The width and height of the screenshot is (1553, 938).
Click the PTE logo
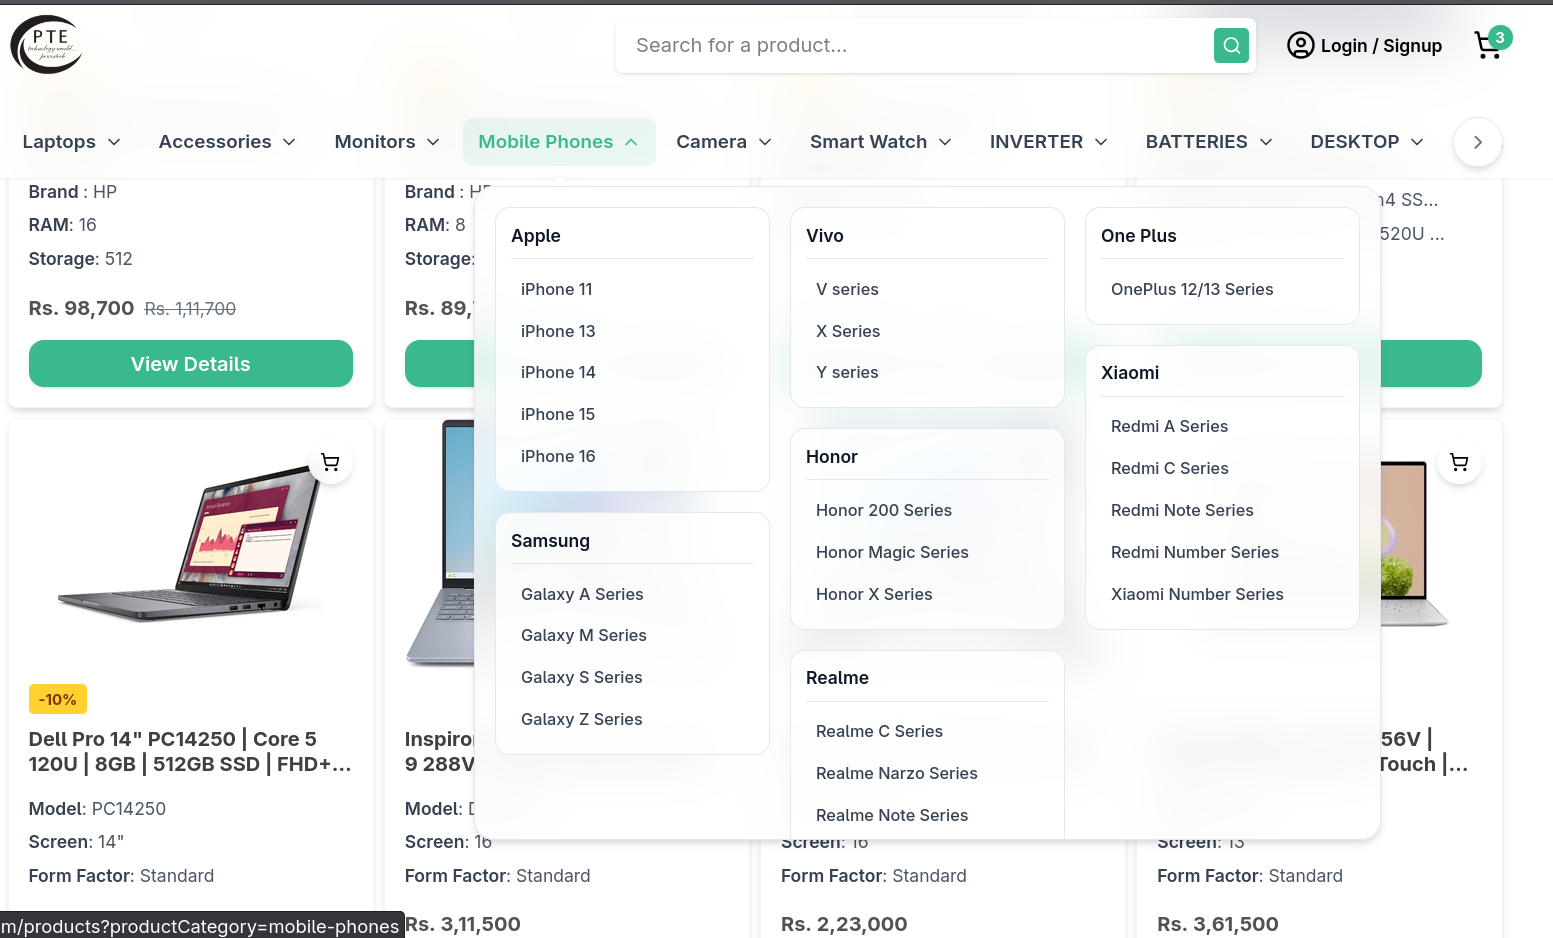pyautogui.click(x=46, y=45)
